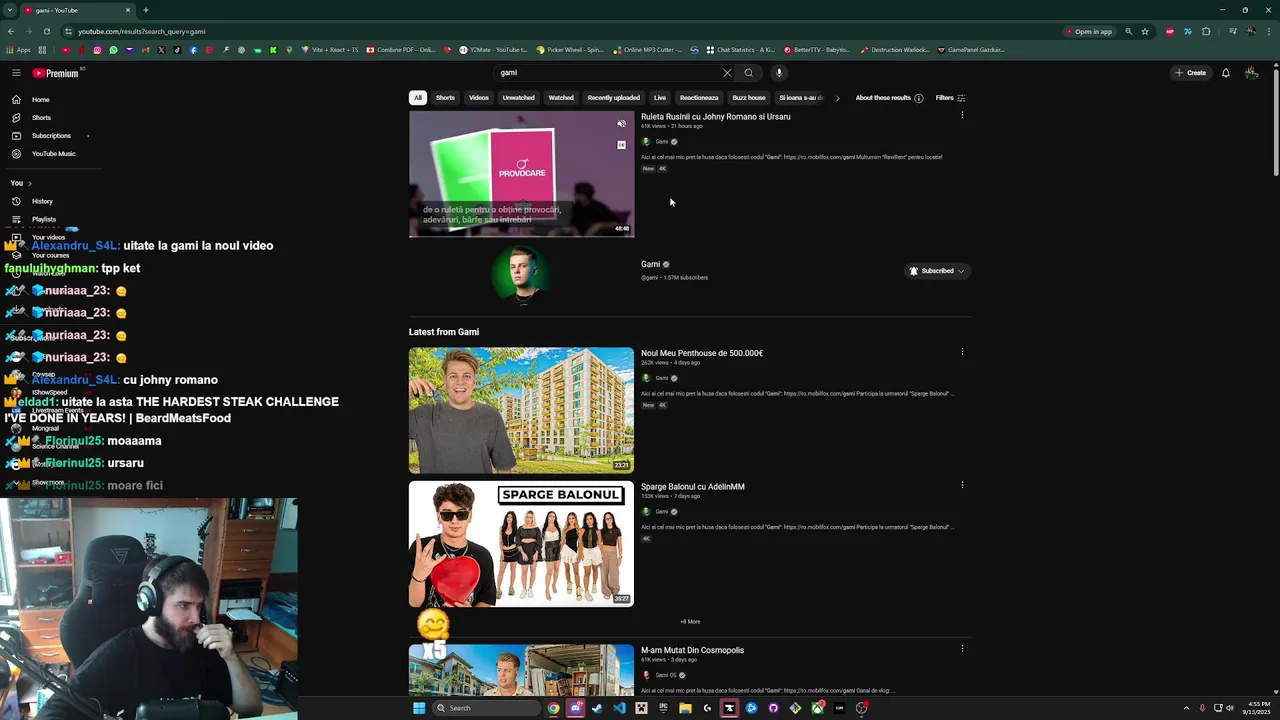Bookmark this page with the star
Screen dimensions: 1280x720
pyautogui.click(x=1145, y=31)
